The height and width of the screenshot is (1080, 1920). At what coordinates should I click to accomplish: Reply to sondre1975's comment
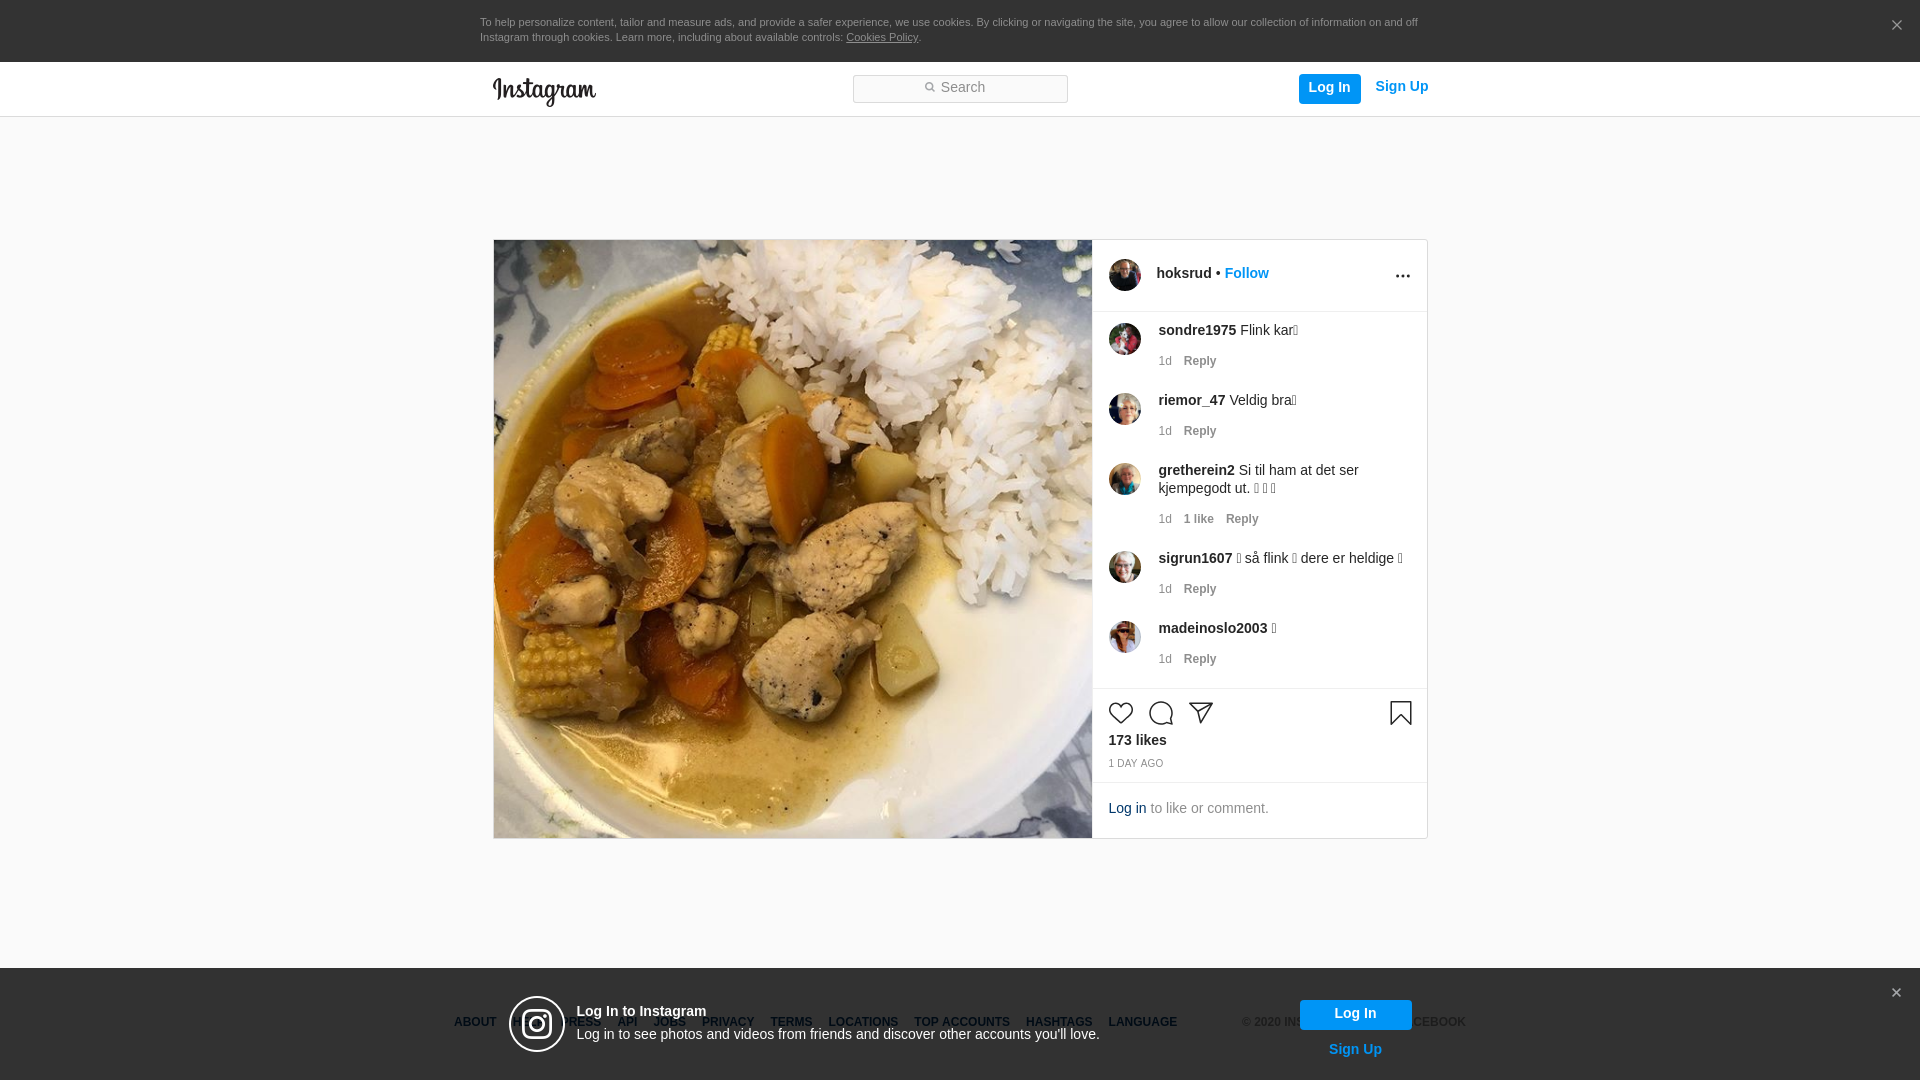tap(1200, 361)
